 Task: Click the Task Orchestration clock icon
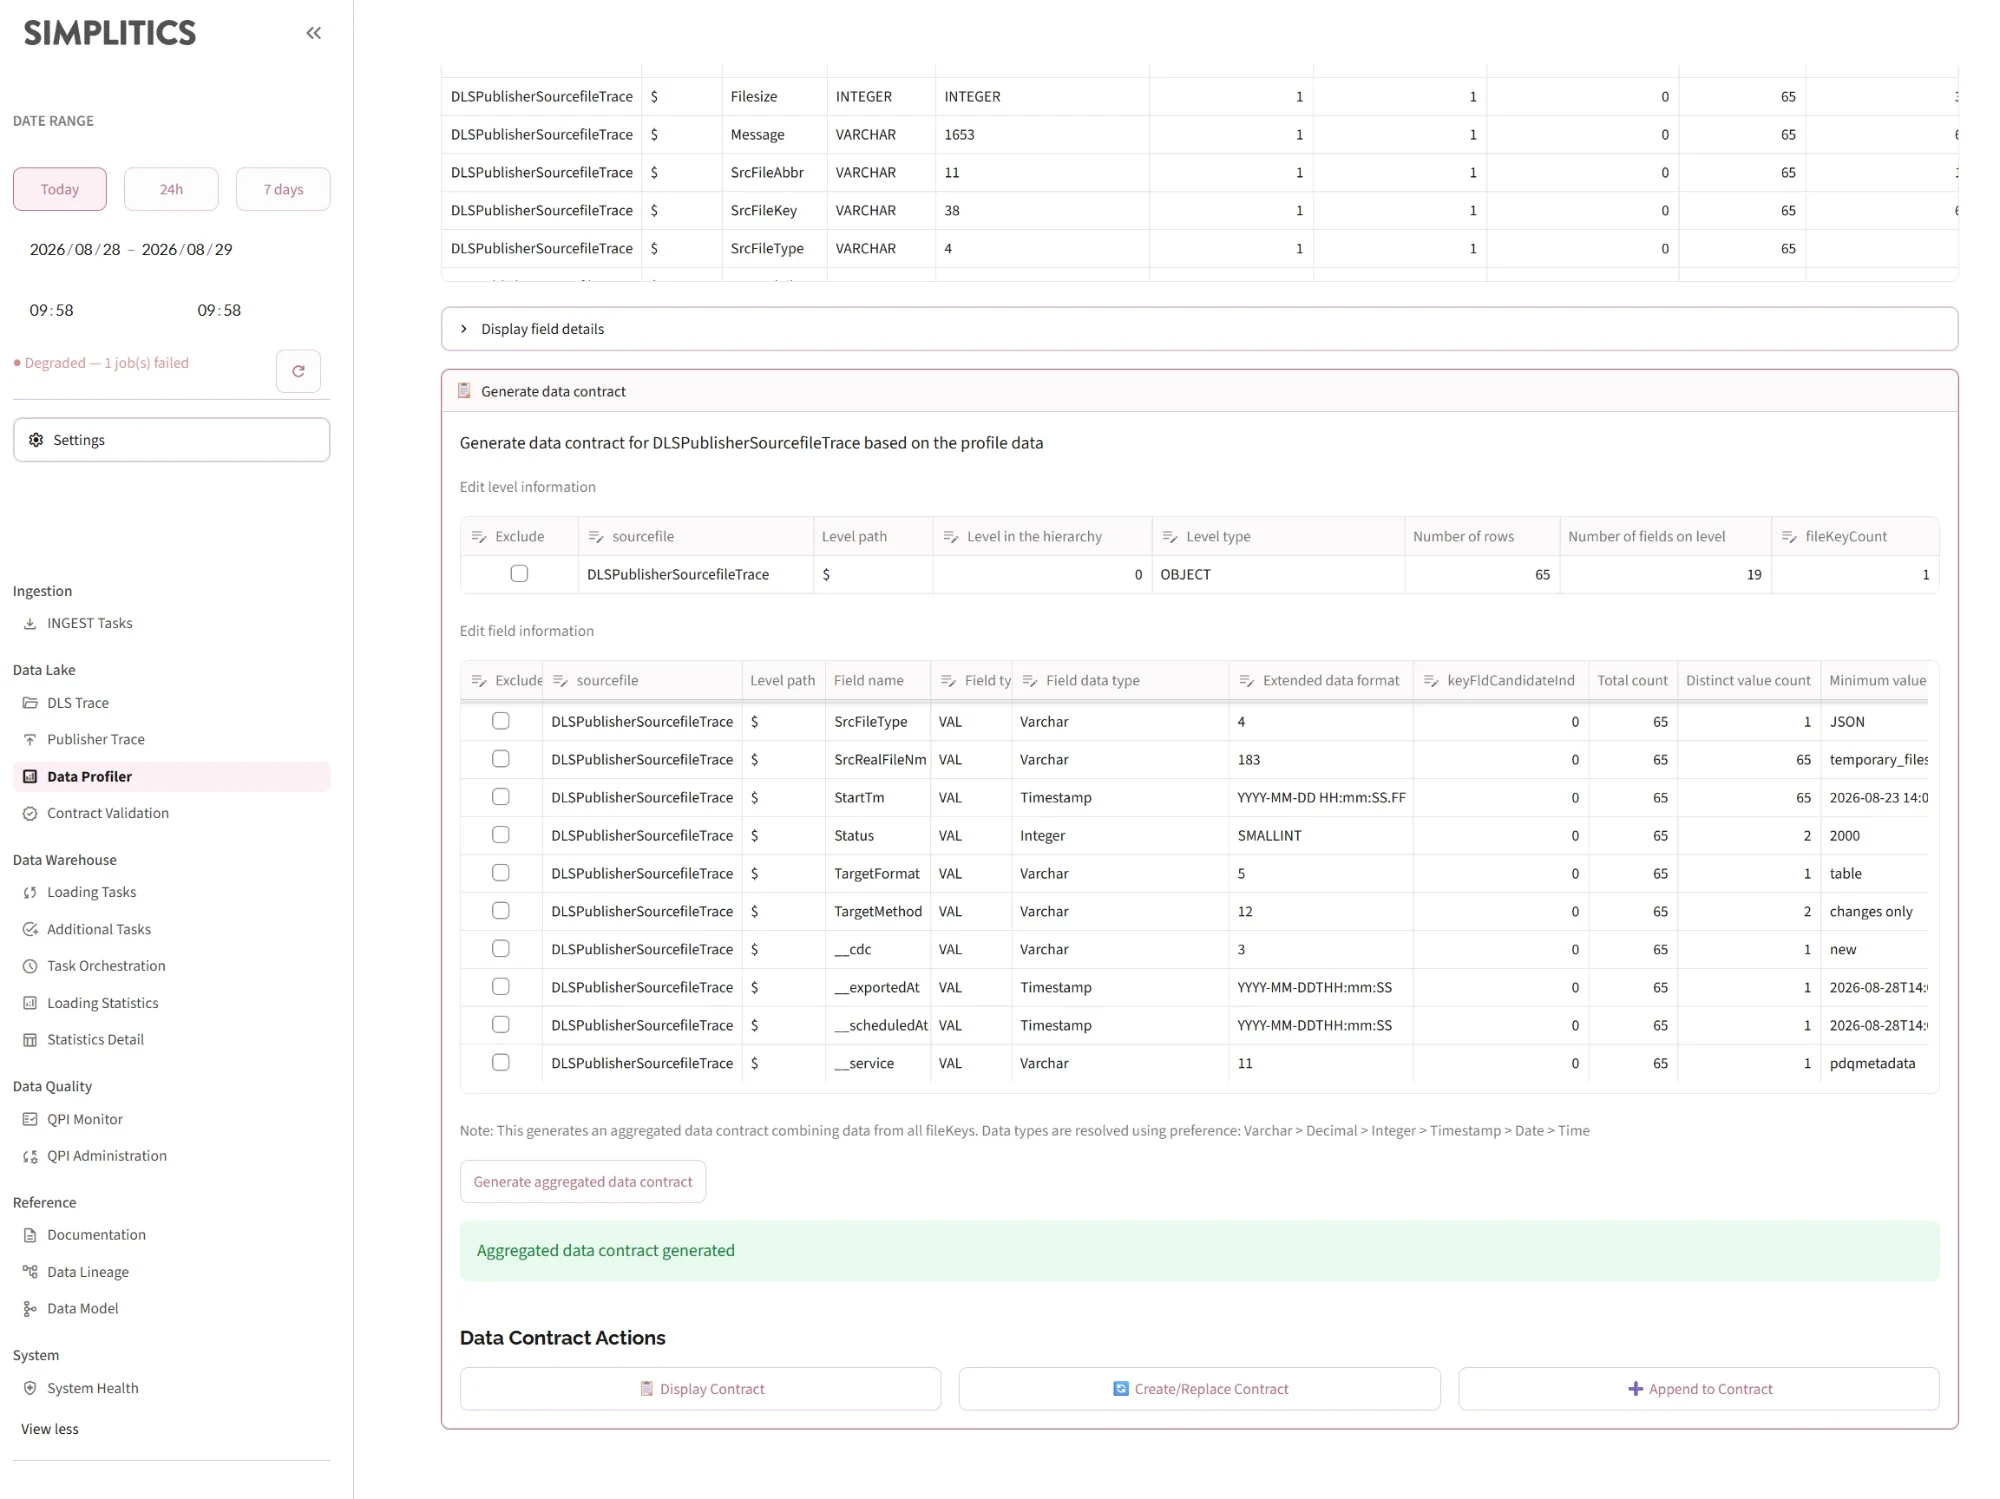click(x=30, y=966)
